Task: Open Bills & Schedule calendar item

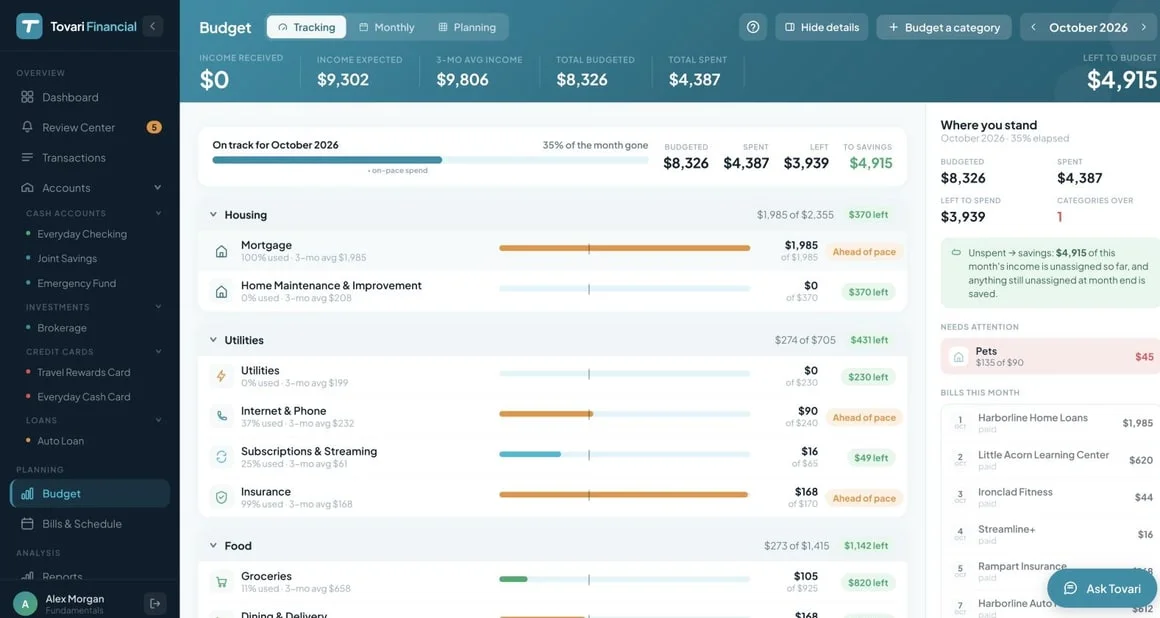Action: point(90,523)
